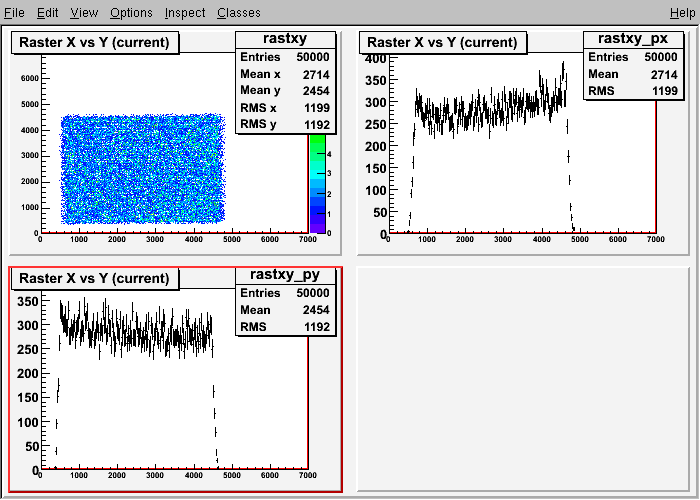The width and height of the screenshot is (700, 500).
Task: Click the 7000 x-axis label in rastxy_px plot
Action: click(x=655, y=239)
